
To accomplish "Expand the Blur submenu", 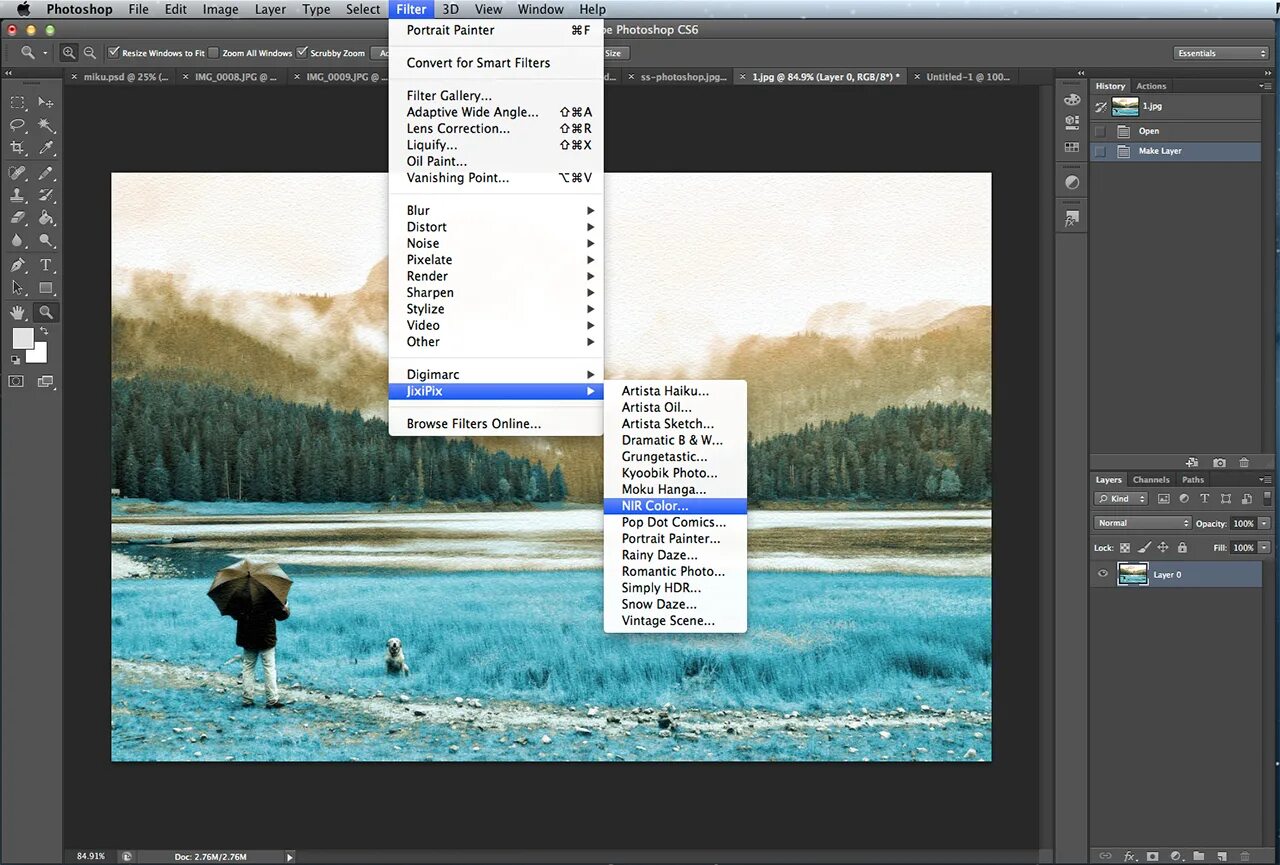I will 496,210.
